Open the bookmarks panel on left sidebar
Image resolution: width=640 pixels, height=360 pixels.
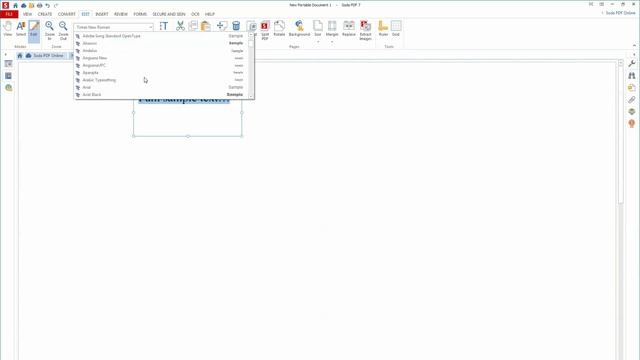(x=8, y=76)
